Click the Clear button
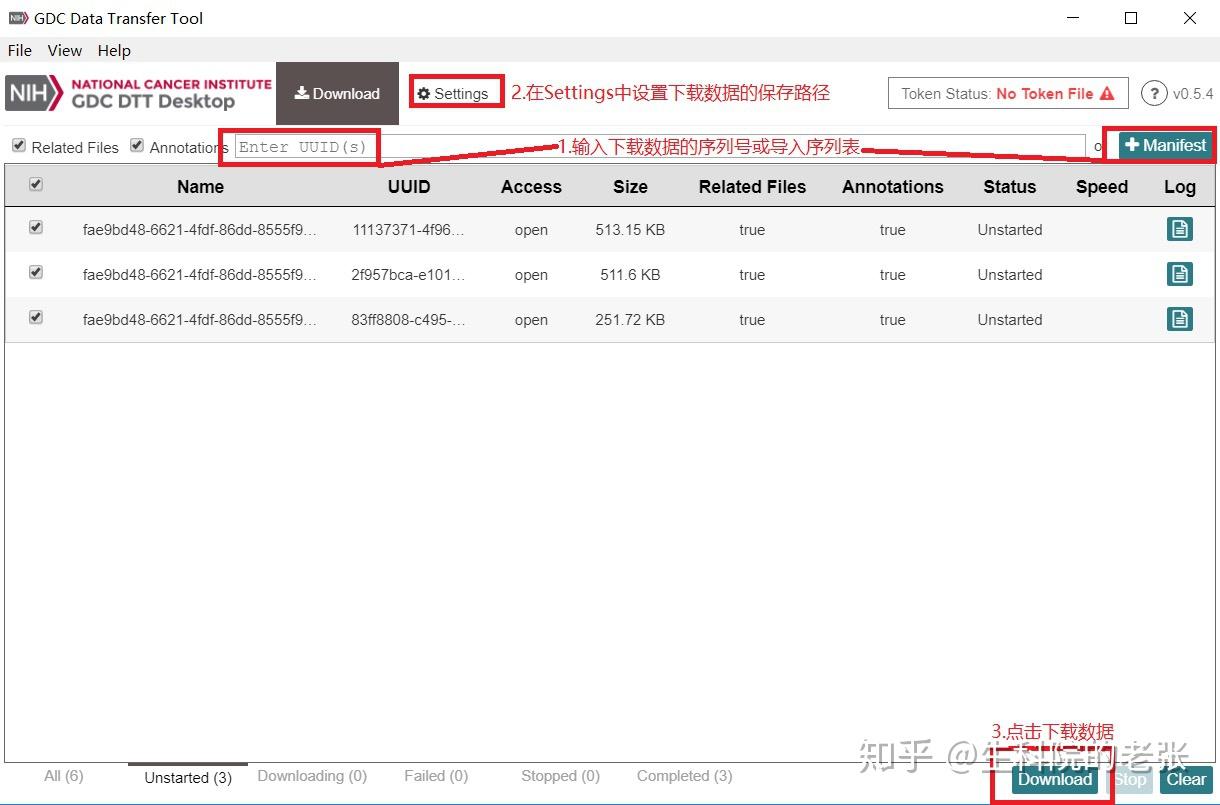The width and height of the screenshot is (1220, 805). click(1186, 780)
